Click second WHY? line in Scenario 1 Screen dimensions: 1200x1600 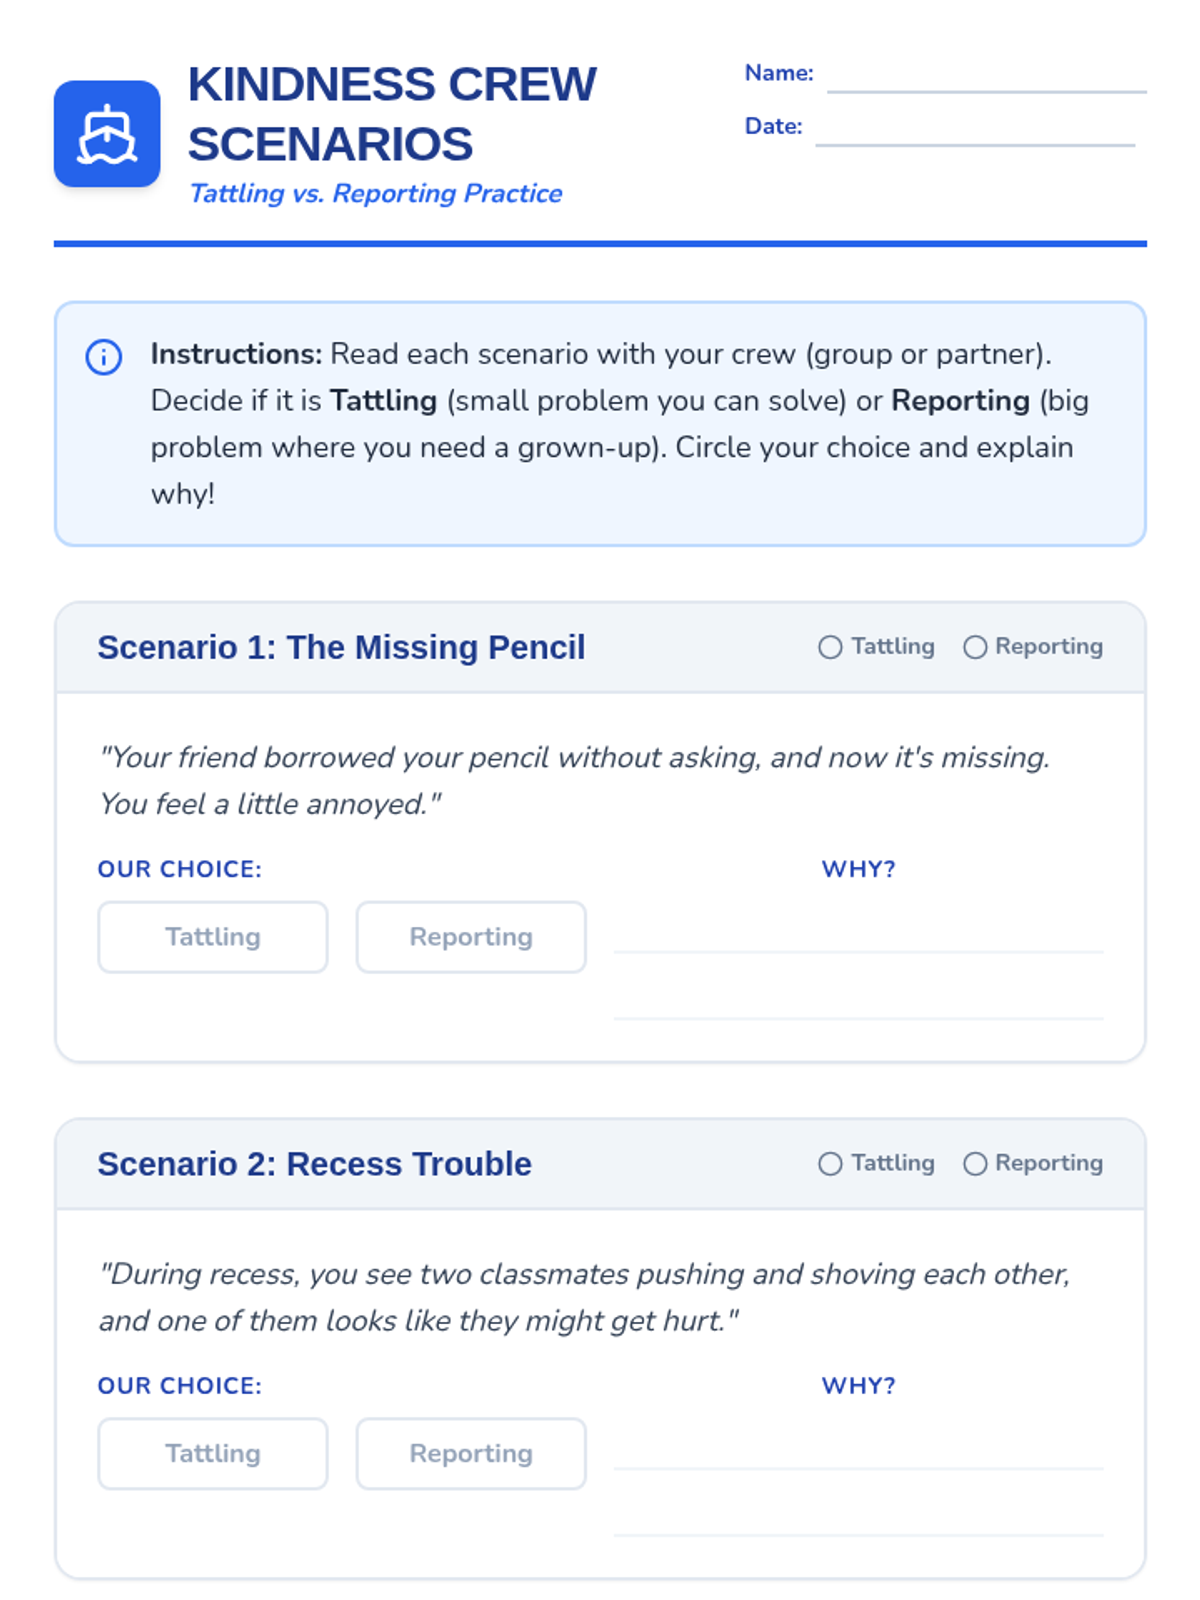[859, 1001]
